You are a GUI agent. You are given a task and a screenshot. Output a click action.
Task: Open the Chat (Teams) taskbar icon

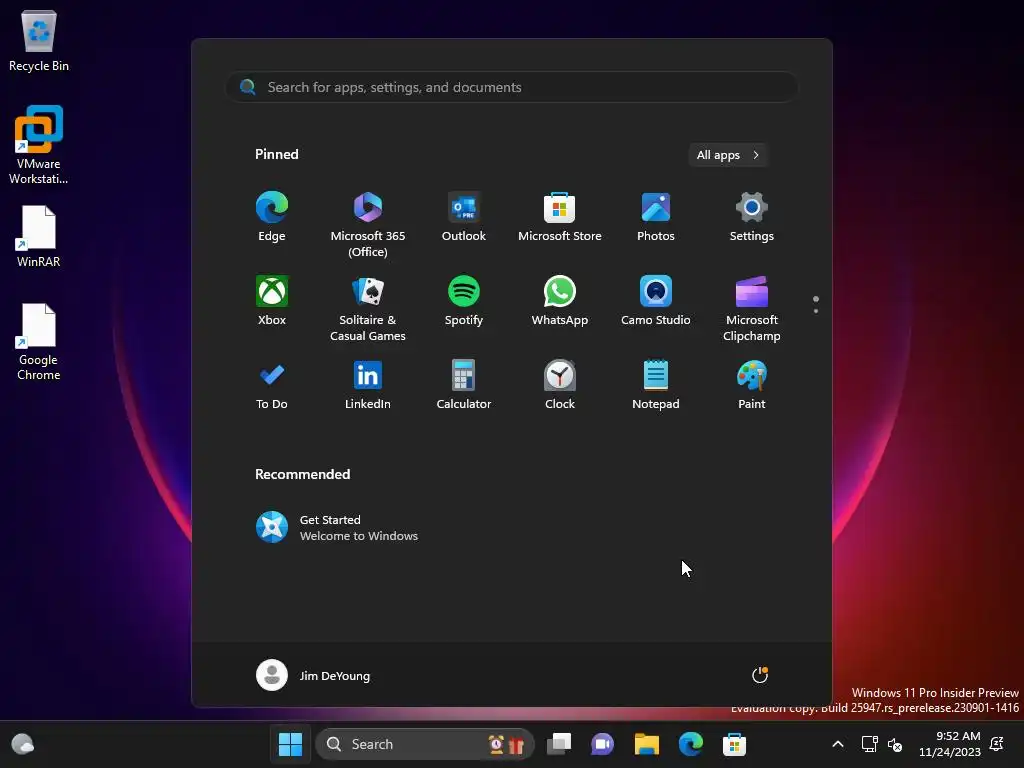602,744
